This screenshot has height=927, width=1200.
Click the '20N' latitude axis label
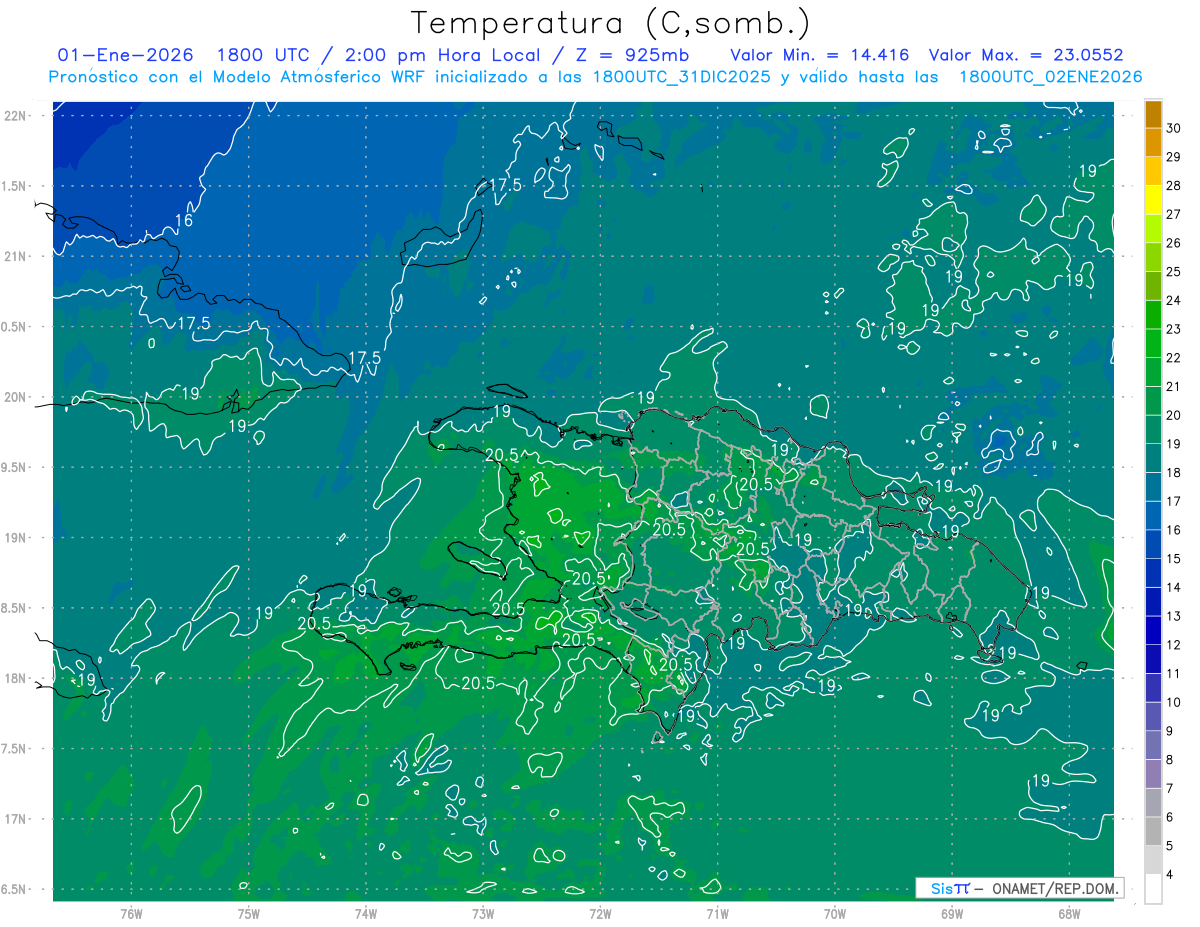(x=17, y=397)
